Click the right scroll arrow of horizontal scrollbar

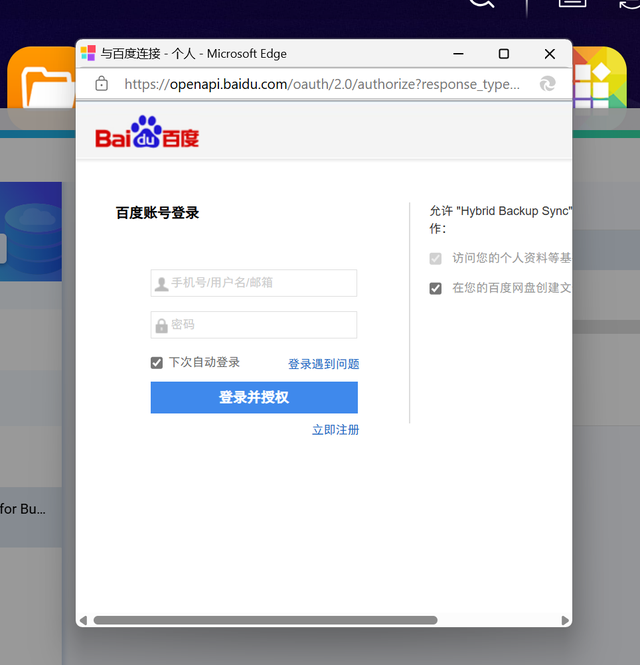565,620
